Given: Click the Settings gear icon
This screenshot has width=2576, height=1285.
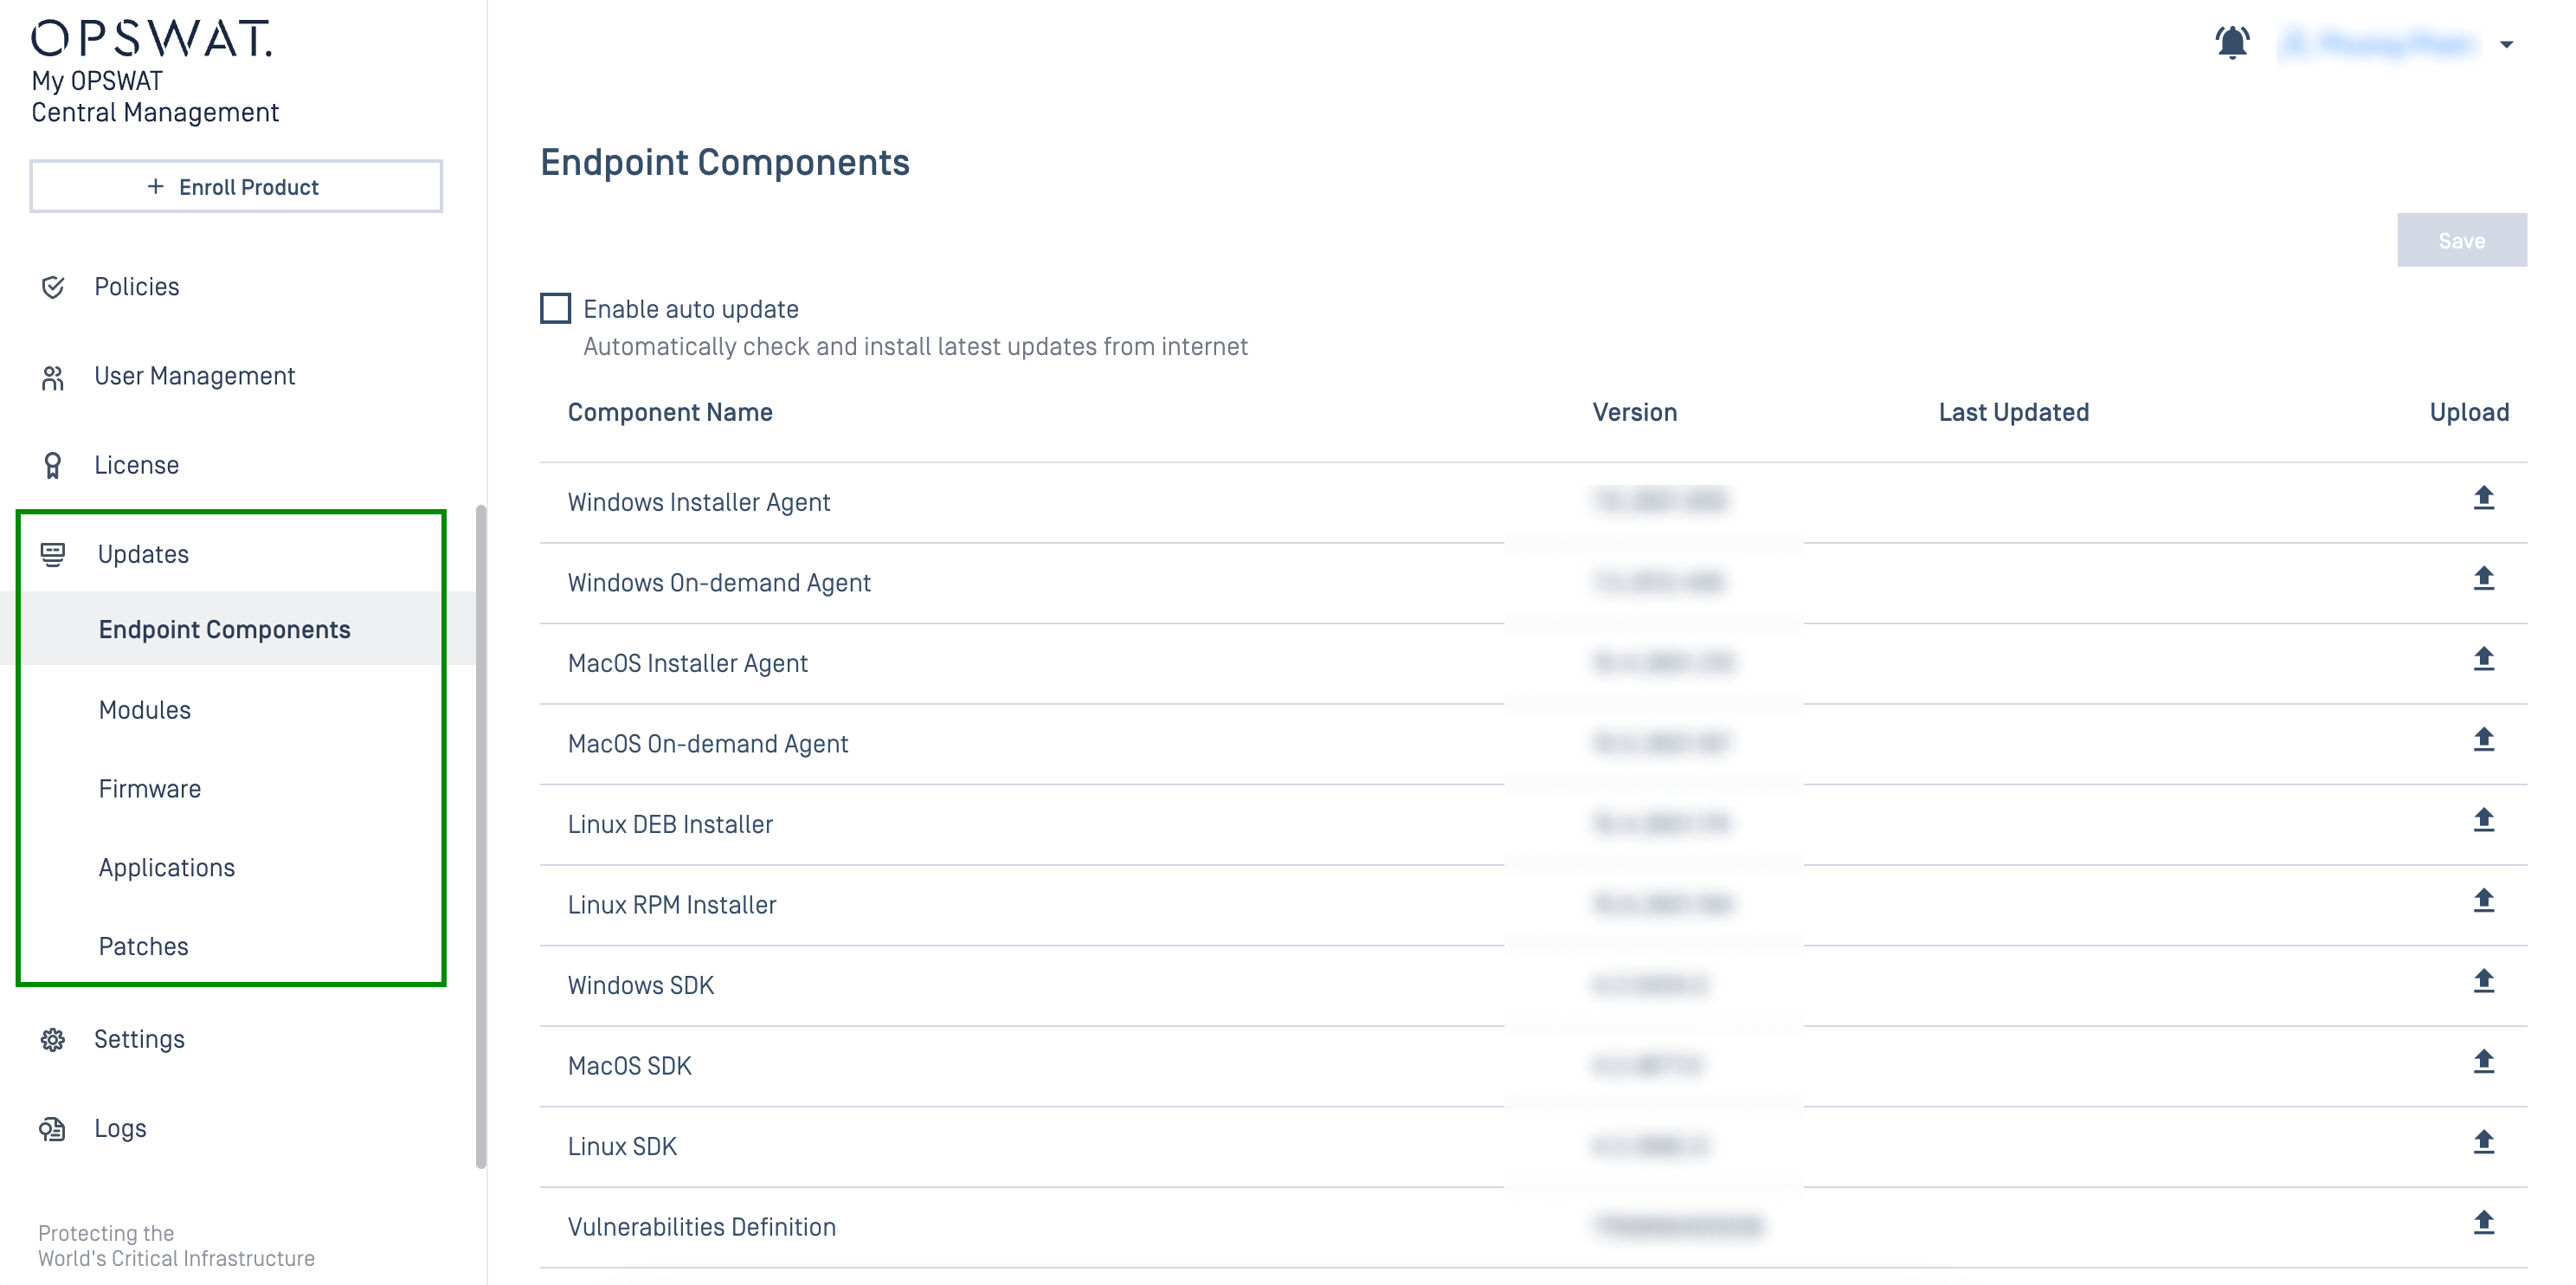Looking at the screenshot, I should click(x=53, y=1040).
